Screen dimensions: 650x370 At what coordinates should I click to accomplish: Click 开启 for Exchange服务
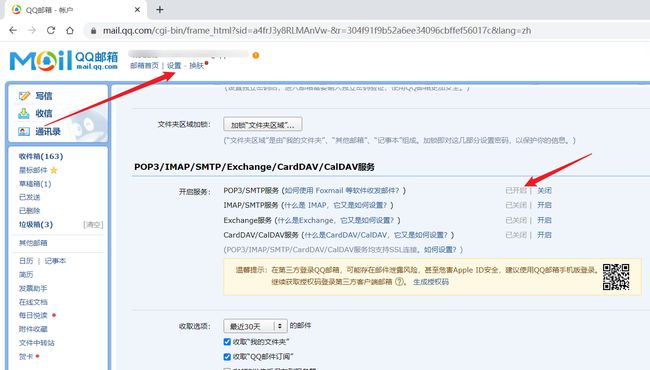pos(544,220)
